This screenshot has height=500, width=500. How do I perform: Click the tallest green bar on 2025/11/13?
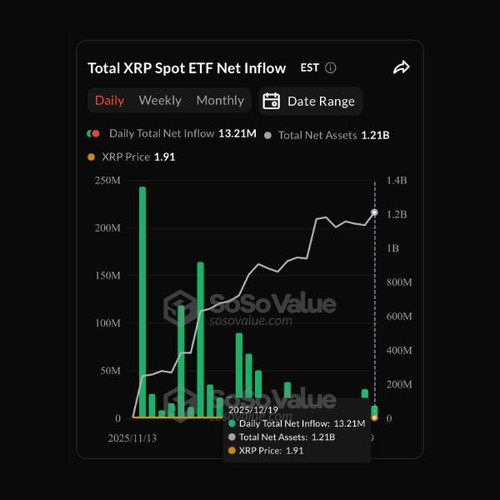point(142,302)
